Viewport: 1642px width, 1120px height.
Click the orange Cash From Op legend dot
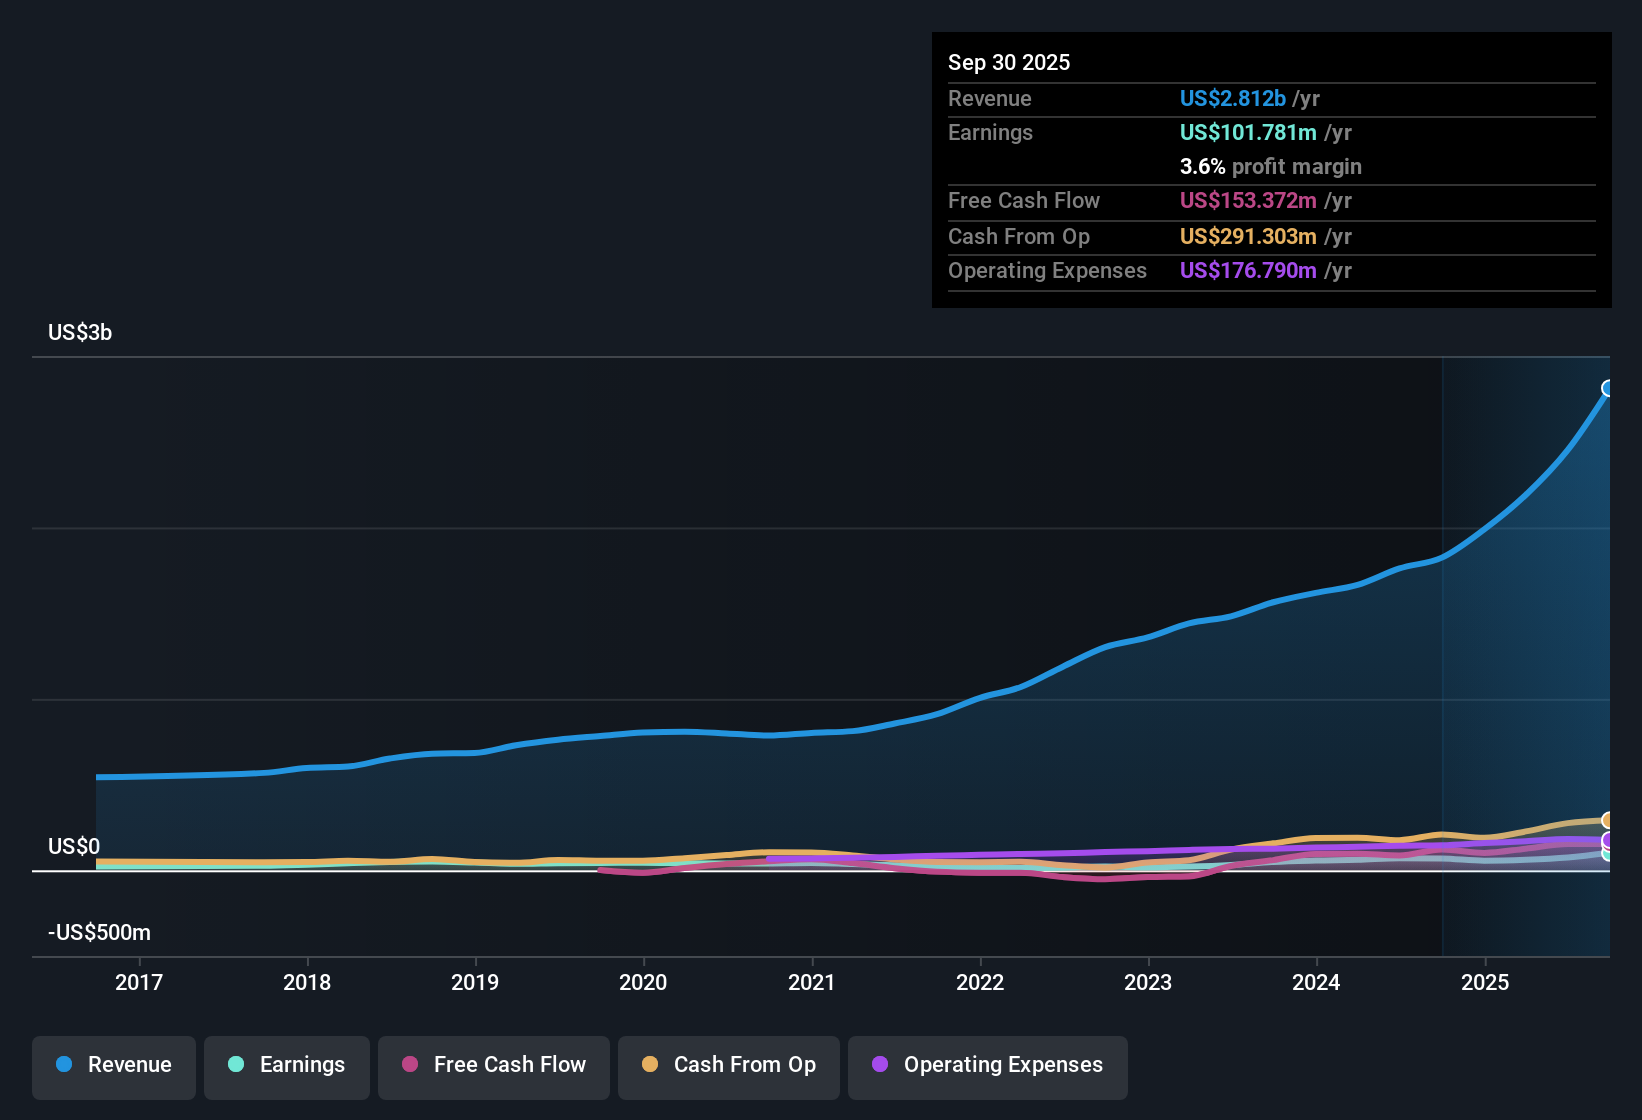click(650, 1065)
